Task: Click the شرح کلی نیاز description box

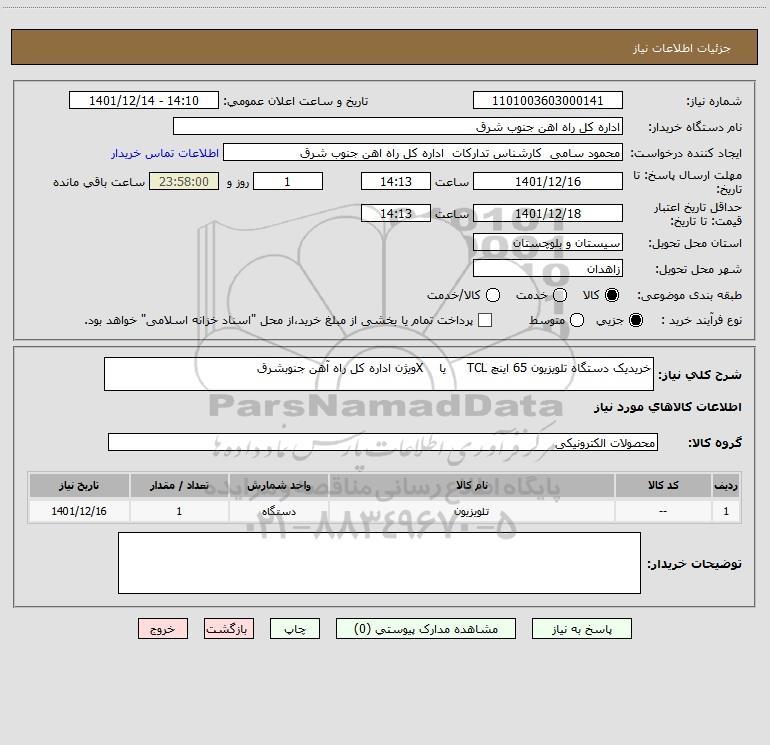Action: click(379, 374)
